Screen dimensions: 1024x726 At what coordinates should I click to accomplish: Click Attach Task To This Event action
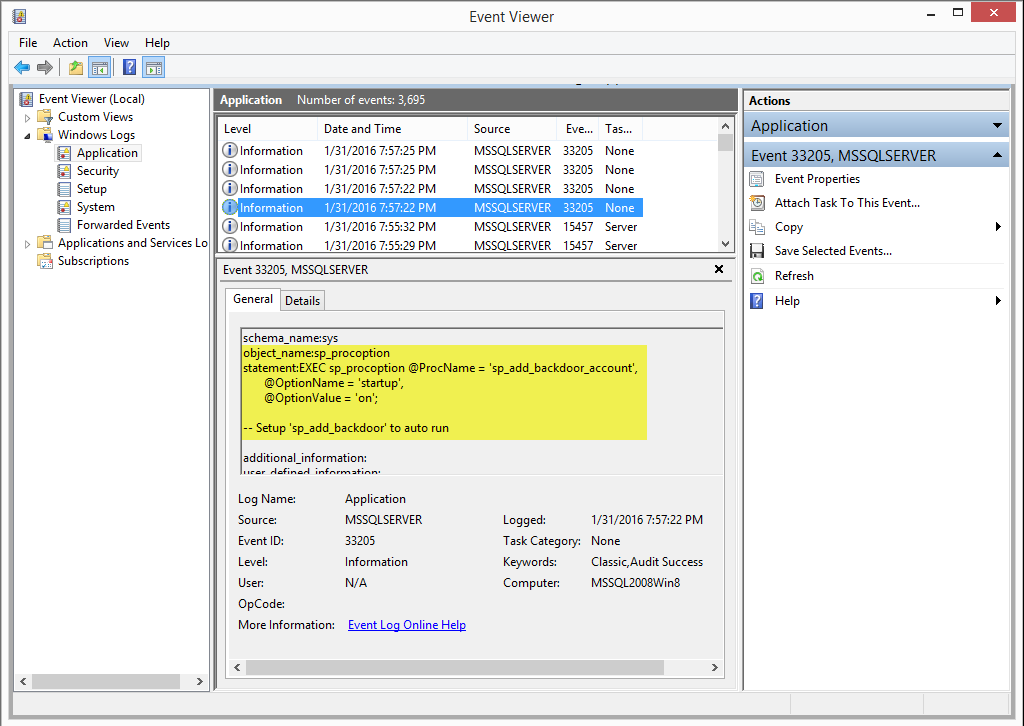pyautogui.click(x=848, y=203)
